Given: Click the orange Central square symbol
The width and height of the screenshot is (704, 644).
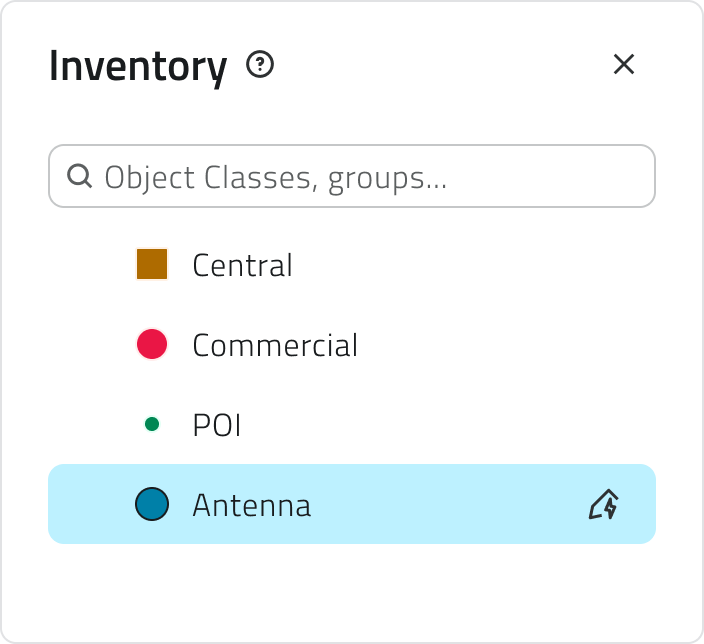Looking at the screenshot, I should pyautogui.click(x=152, y=264).
